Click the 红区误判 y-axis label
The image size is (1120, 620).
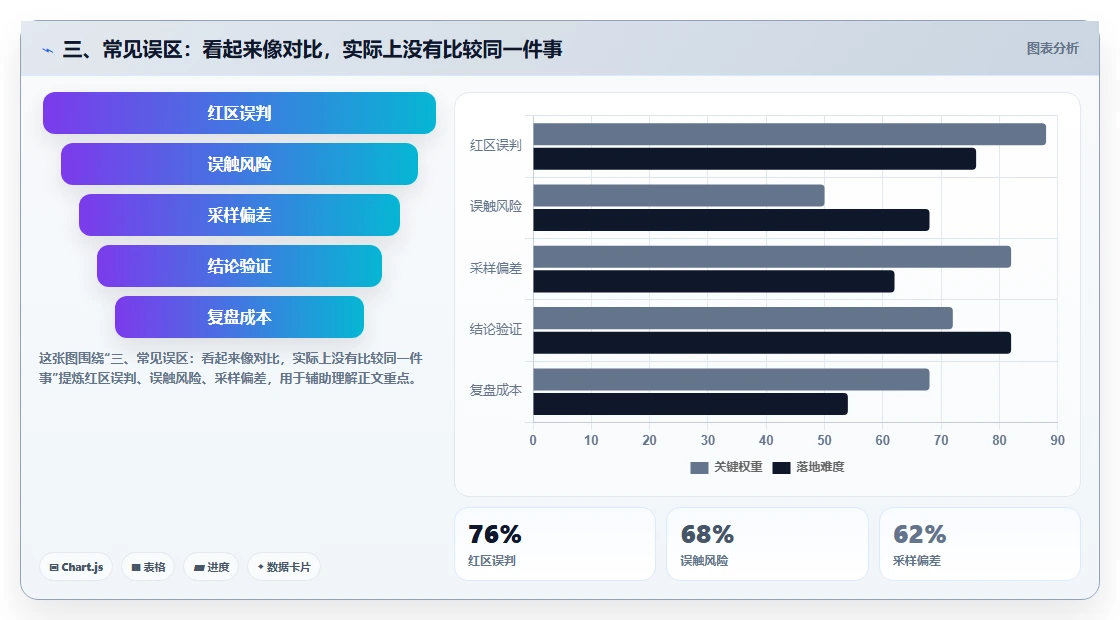click(496, 146)
